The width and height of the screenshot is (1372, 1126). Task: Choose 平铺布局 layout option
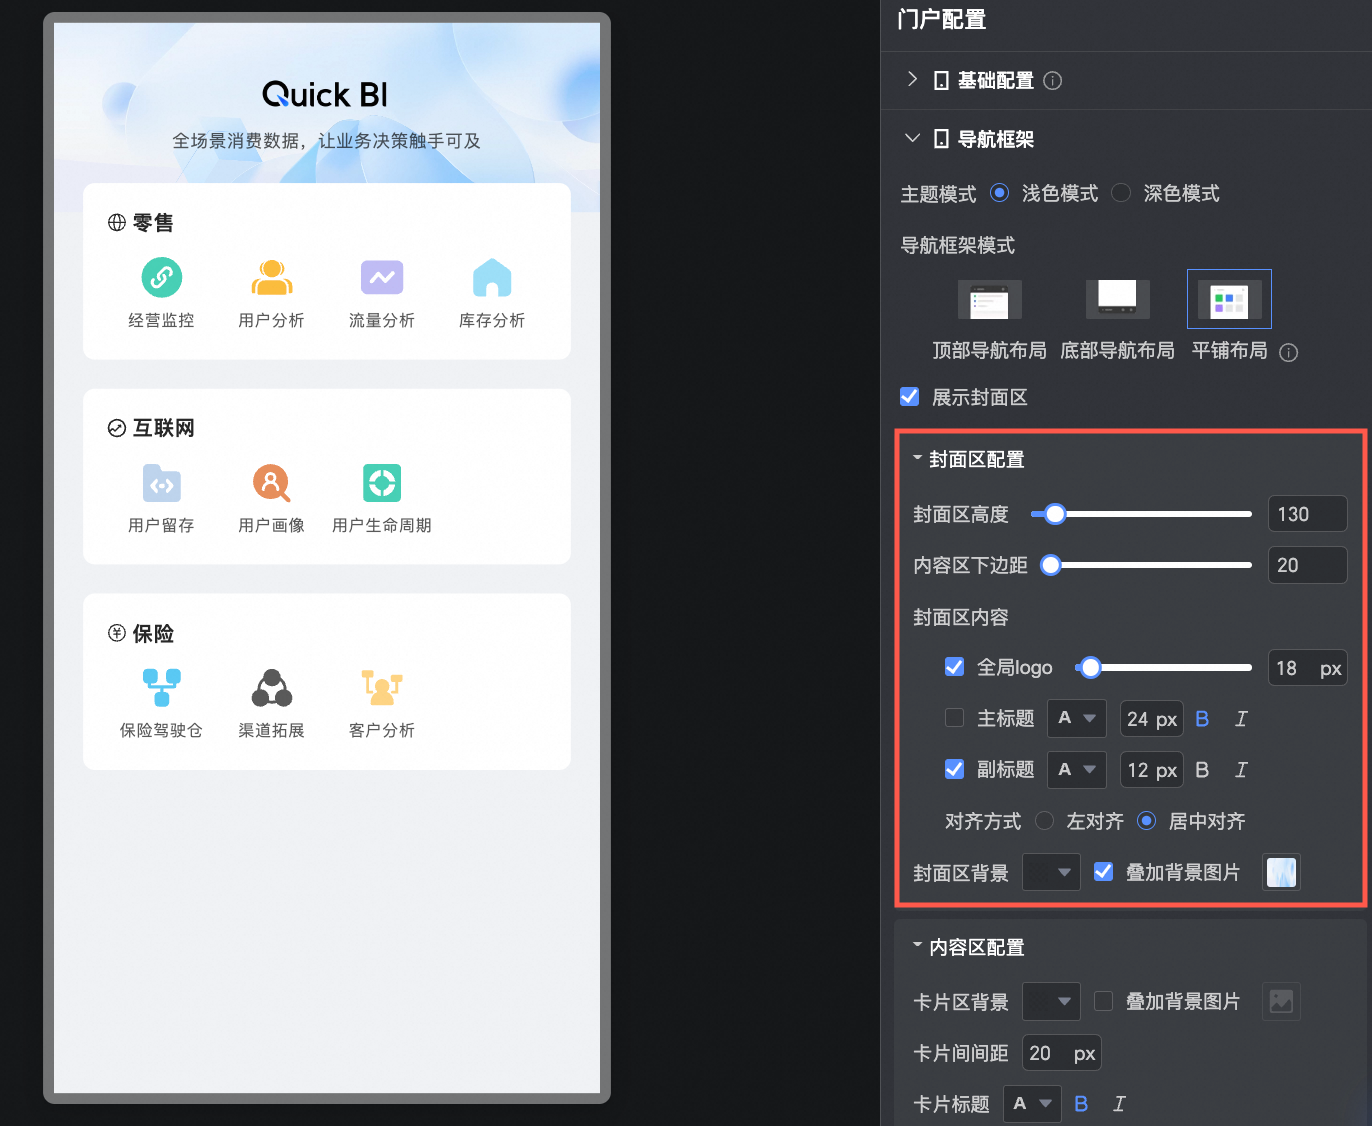pyautogui.click(x=1229, y=299)
